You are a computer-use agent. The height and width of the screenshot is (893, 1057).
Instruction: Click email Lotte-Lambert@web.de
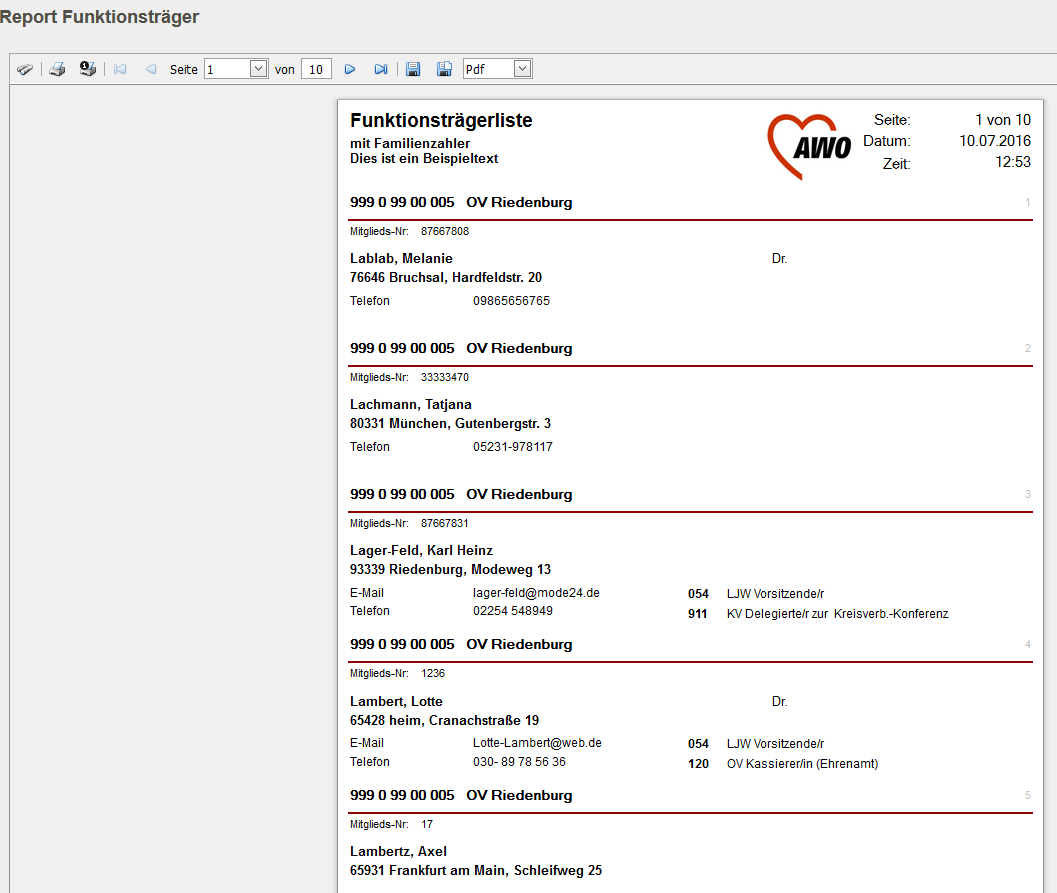(537, 743)
